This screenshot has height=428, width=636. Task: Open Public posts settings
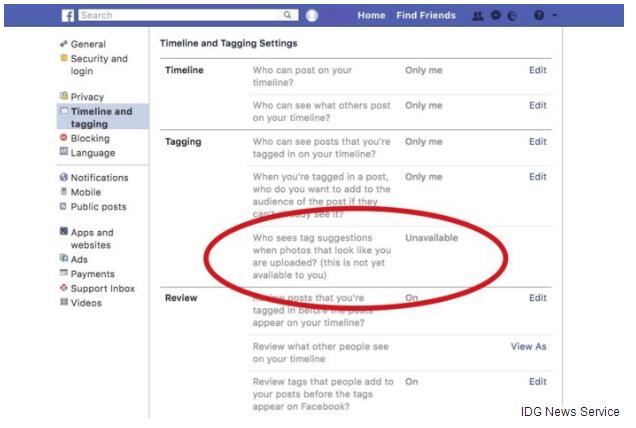click(99, 207)
